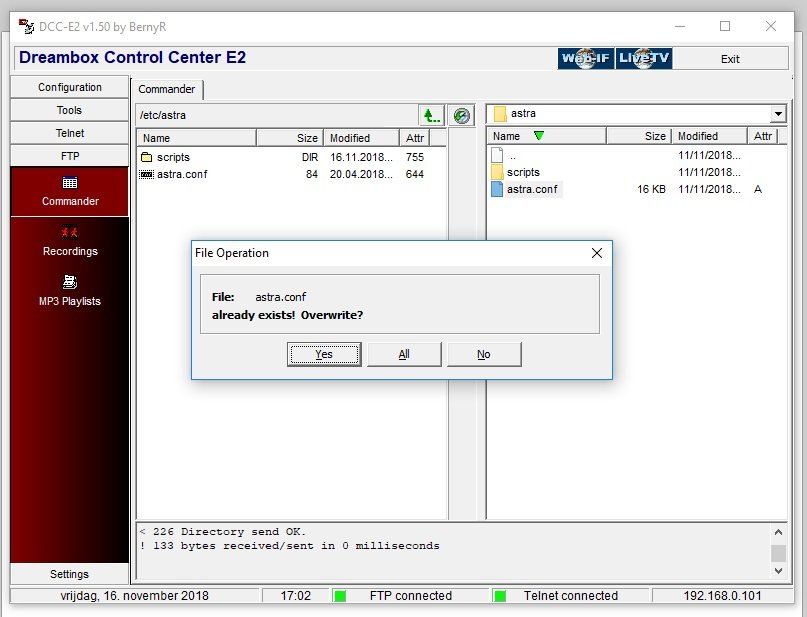
Task: Click the Web-IF icon button
Action: point(585,59)
